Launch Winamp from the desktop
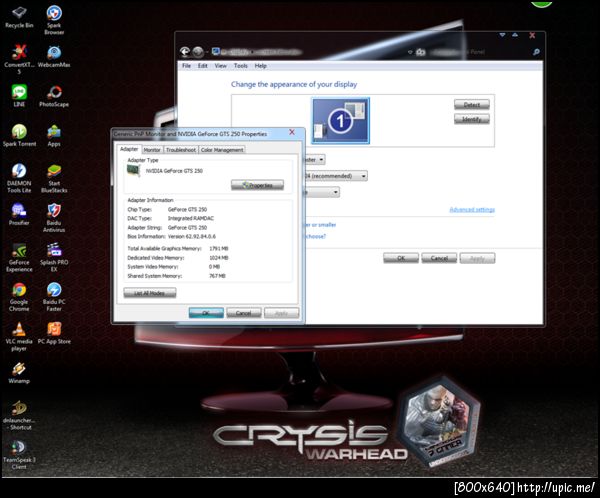 (x=19, y=373)
